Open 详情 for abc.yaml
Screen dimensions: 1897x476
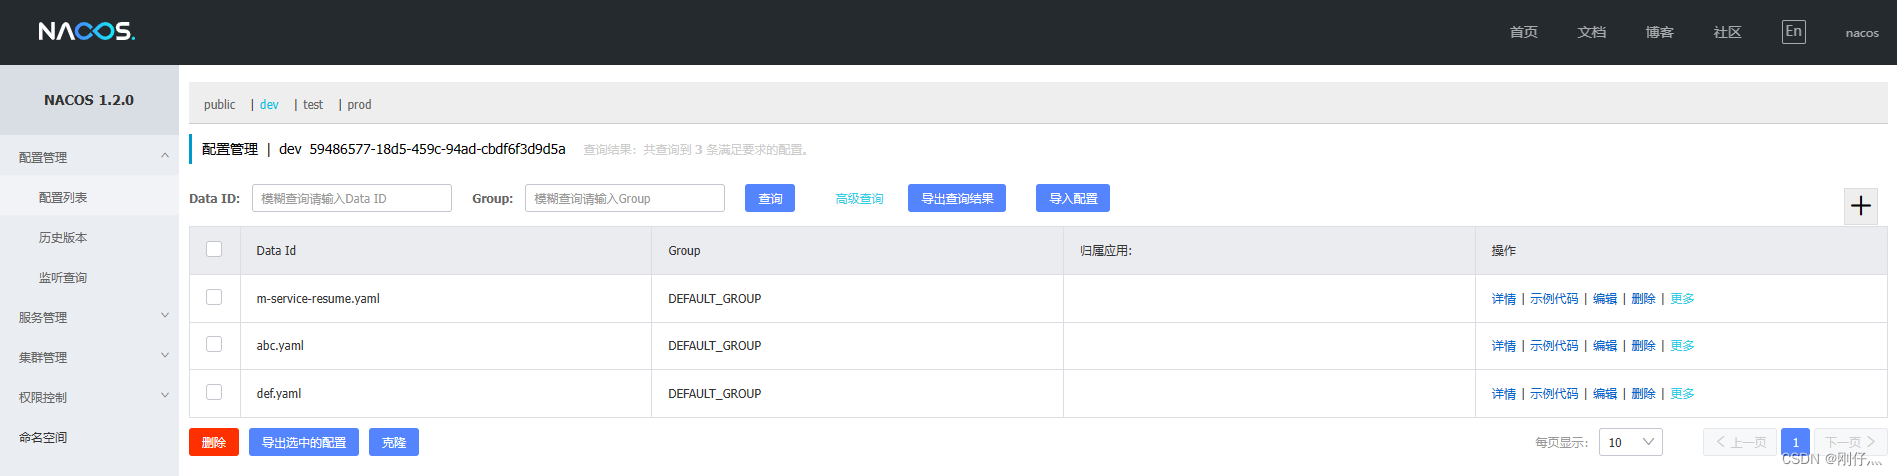pyautogui.click(x=1504, y=346)
